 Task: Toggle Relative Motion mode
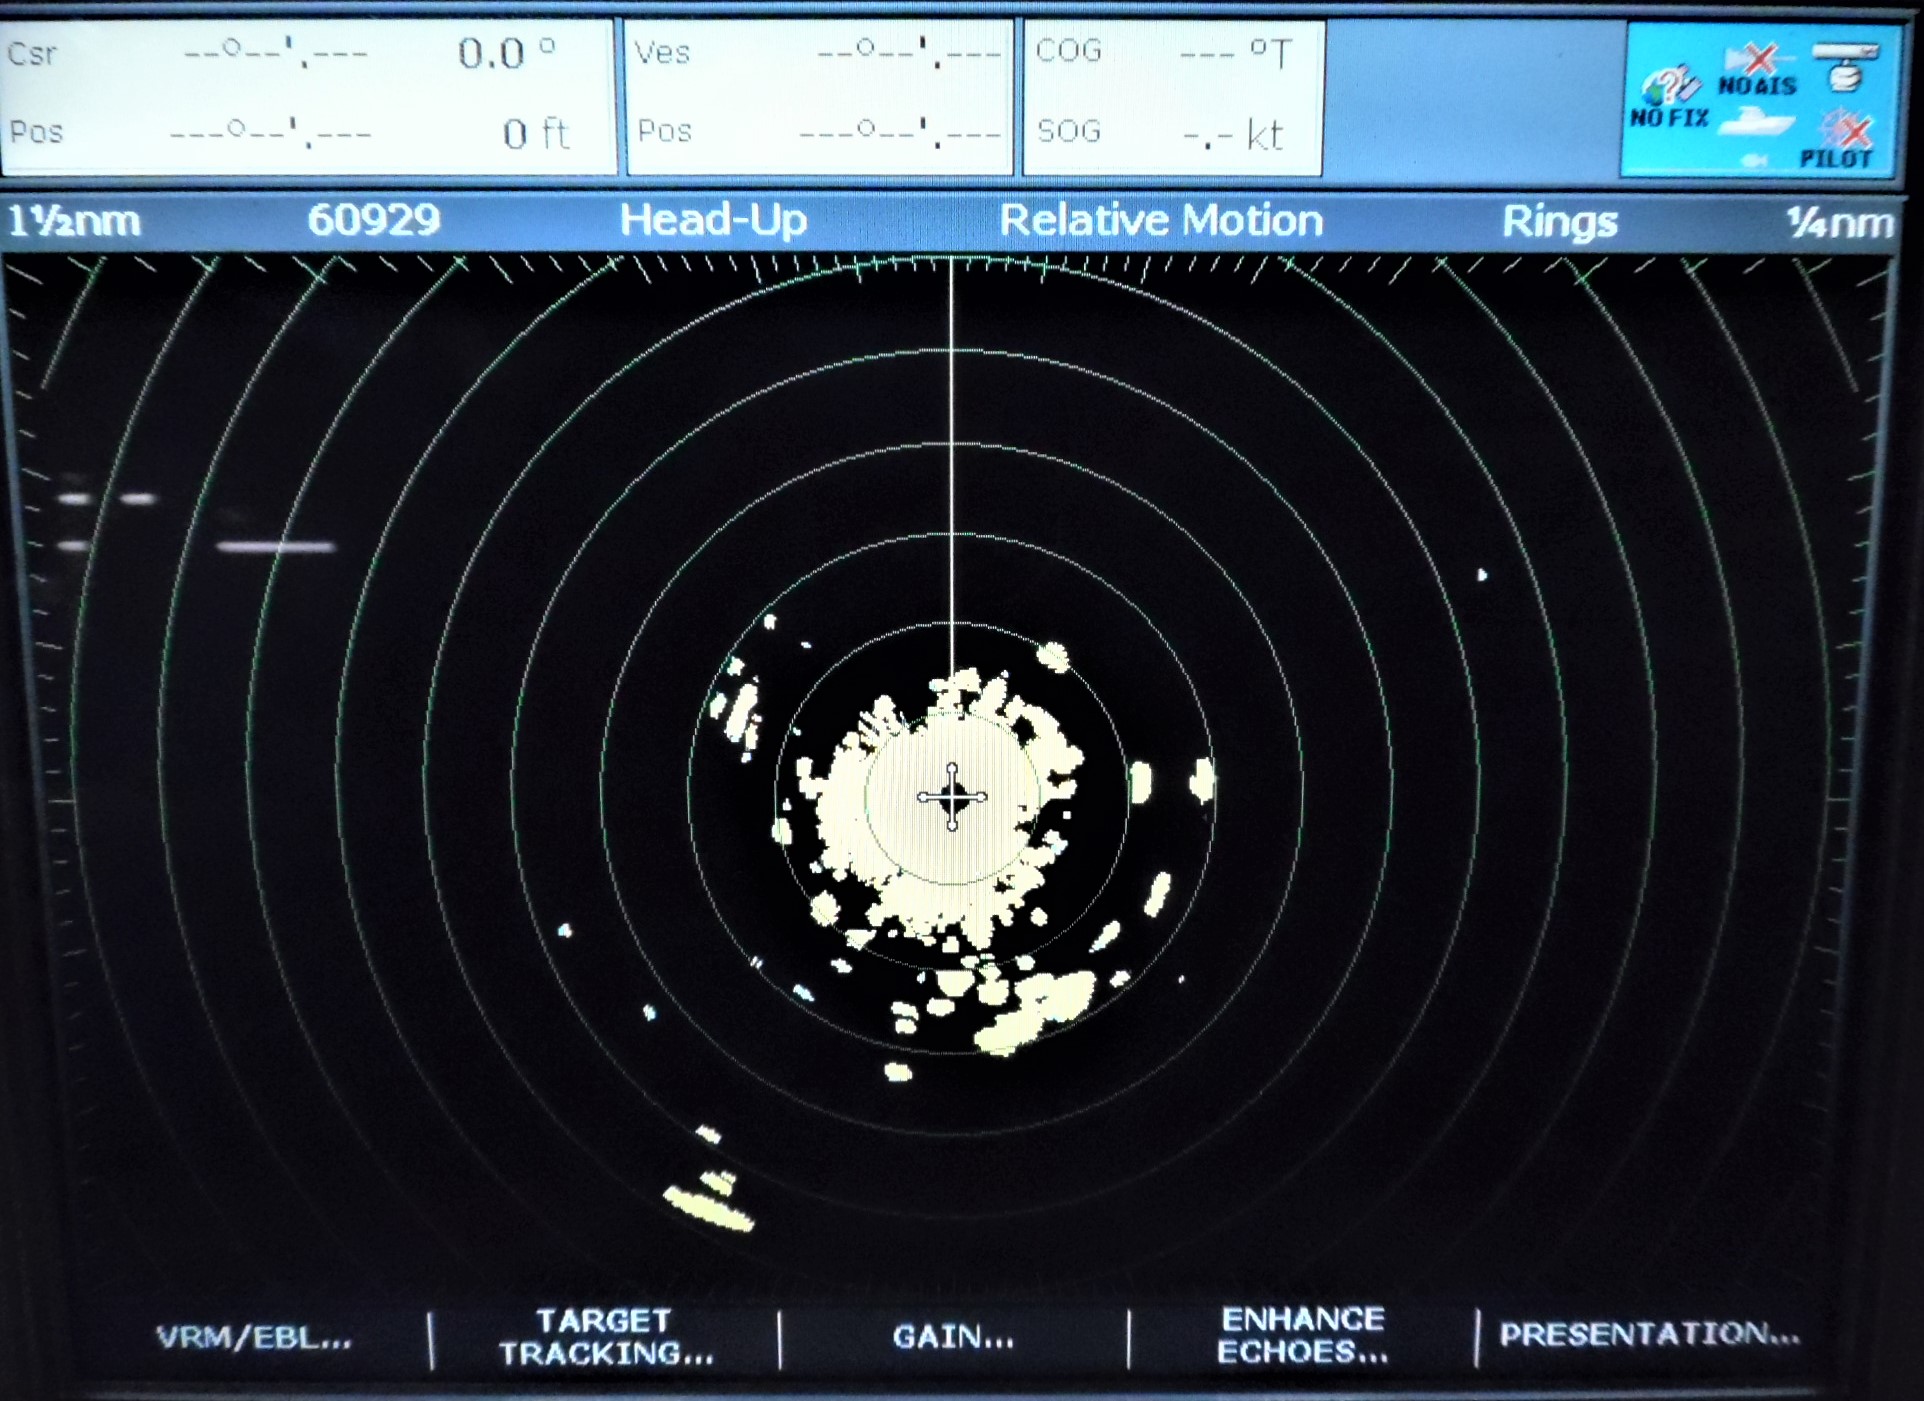[1160, 220]
